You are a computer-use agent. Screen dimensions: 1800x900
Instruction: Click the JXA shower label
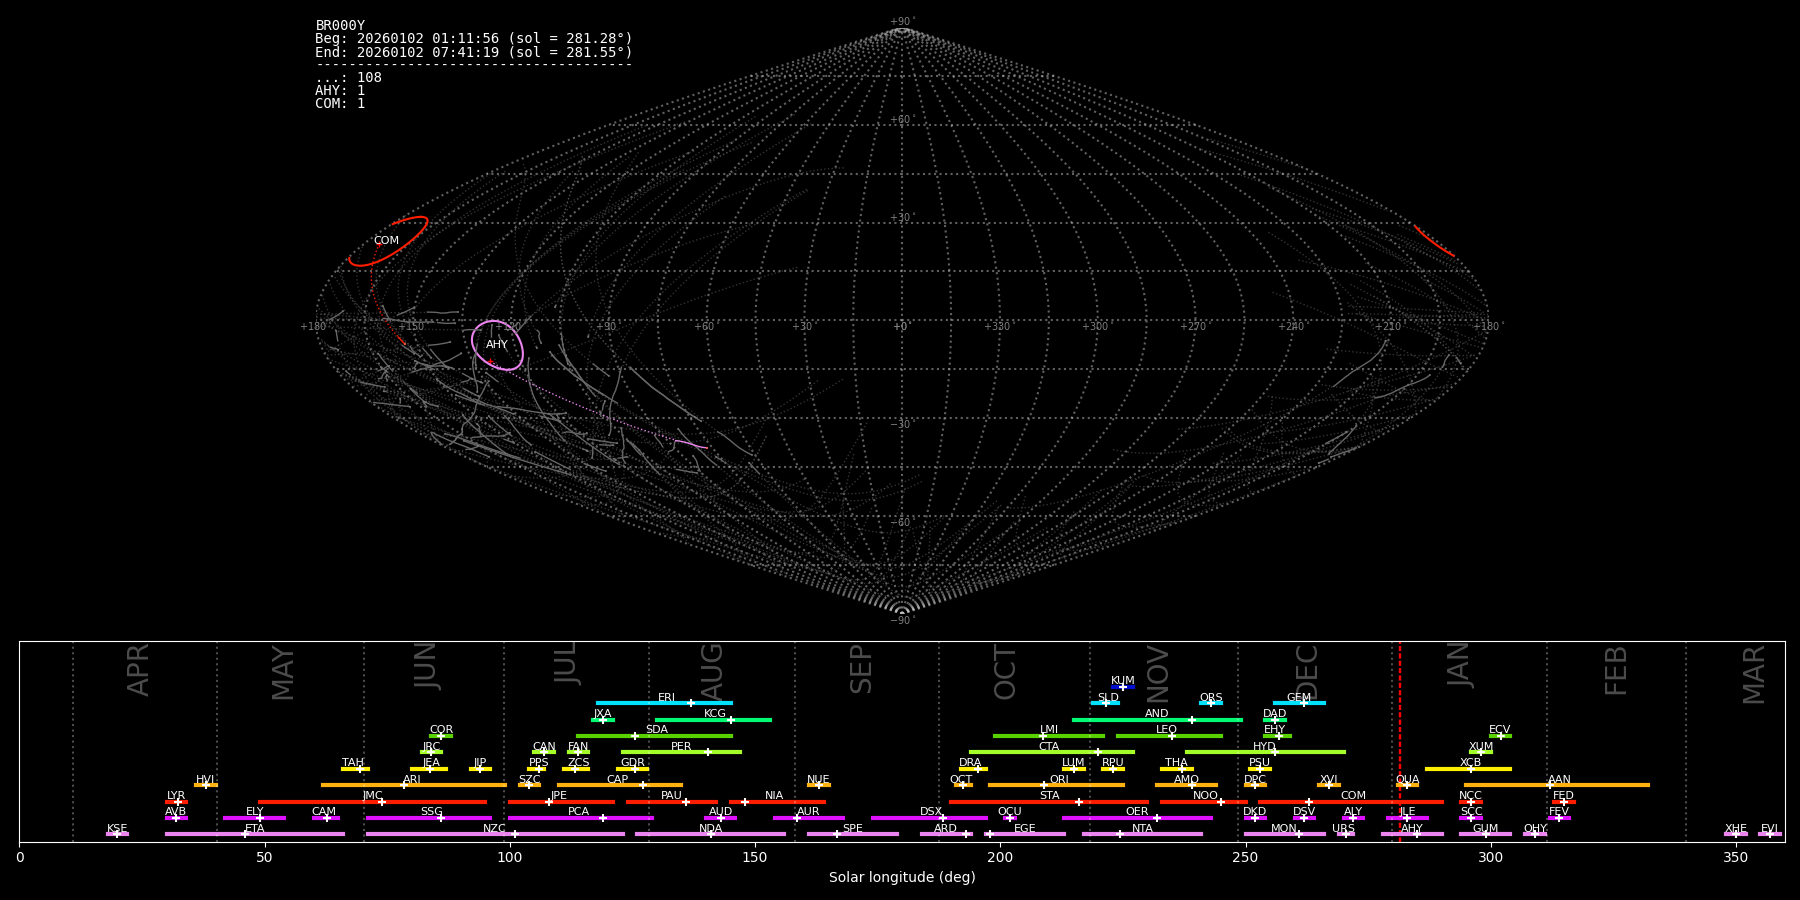(x=602, y=714)
